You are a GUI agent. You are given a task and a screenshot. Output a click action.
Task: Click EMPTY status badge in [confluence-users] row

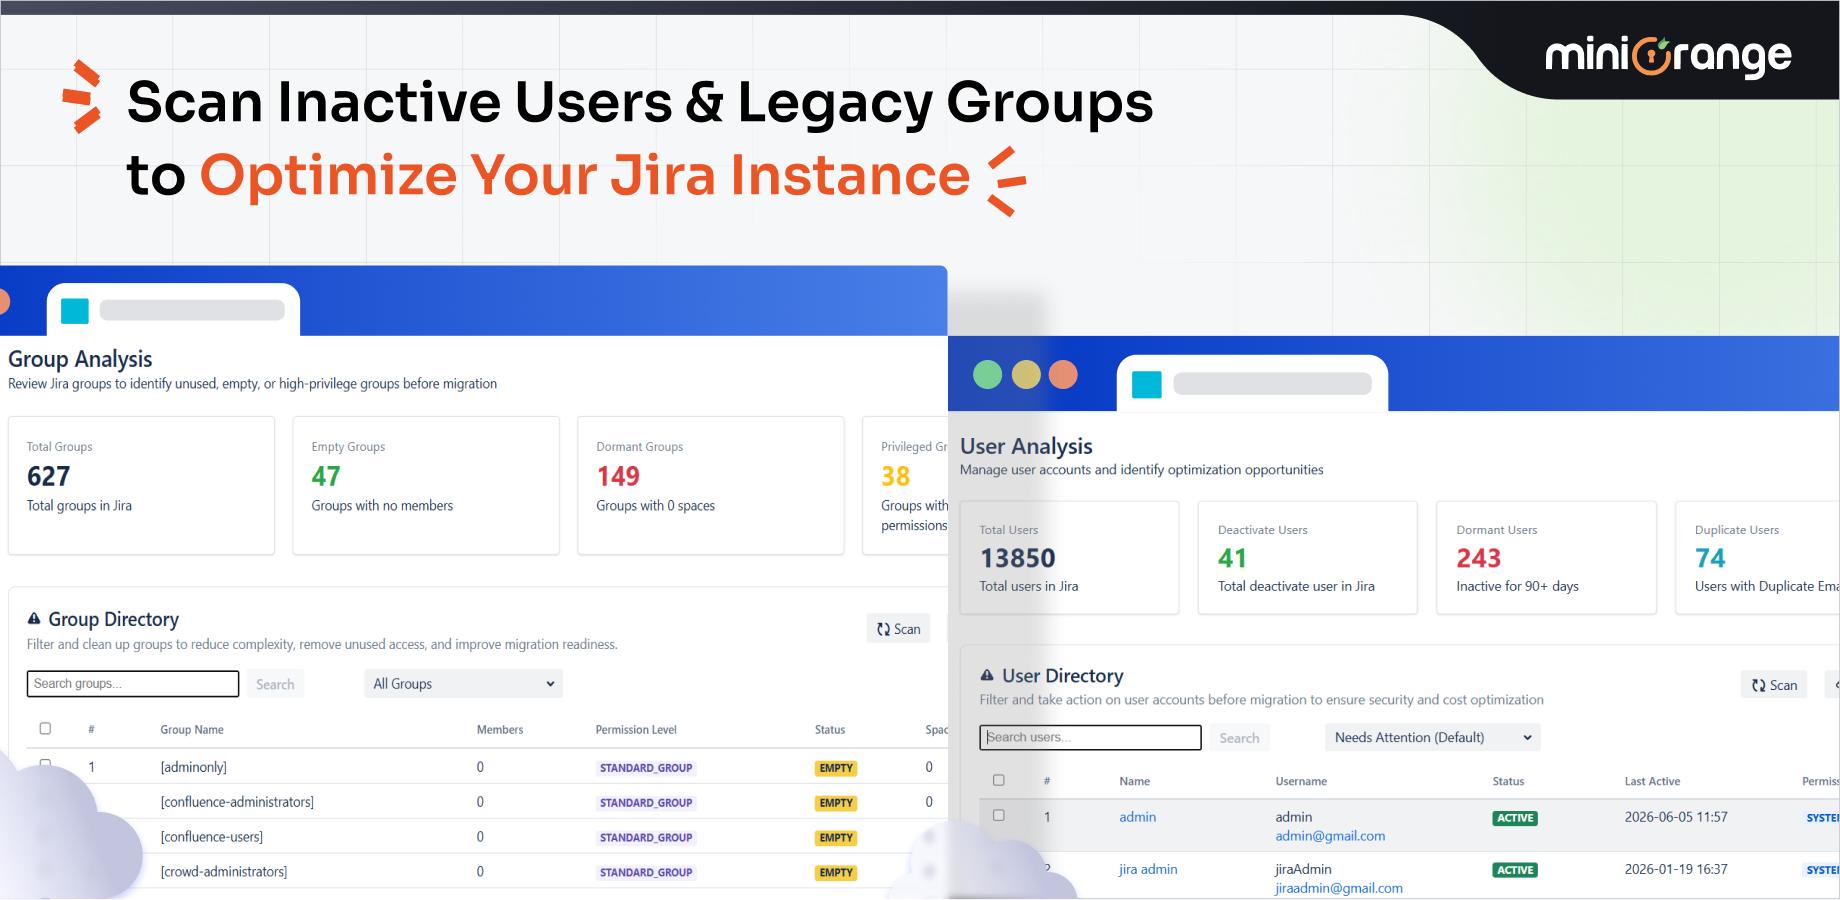(836, 838)
